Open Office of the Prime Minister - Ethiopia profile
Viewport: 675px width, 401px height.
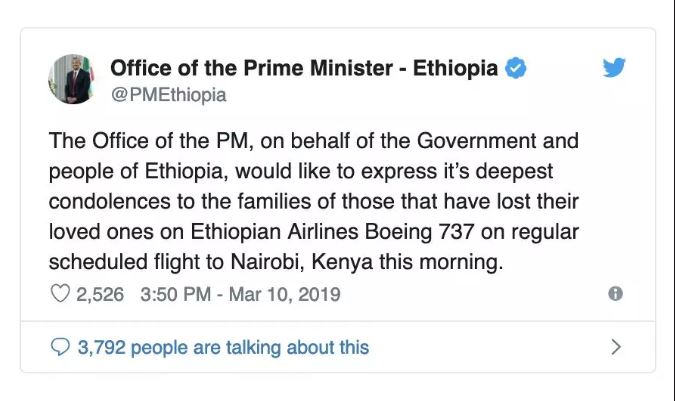click(303, 69)
